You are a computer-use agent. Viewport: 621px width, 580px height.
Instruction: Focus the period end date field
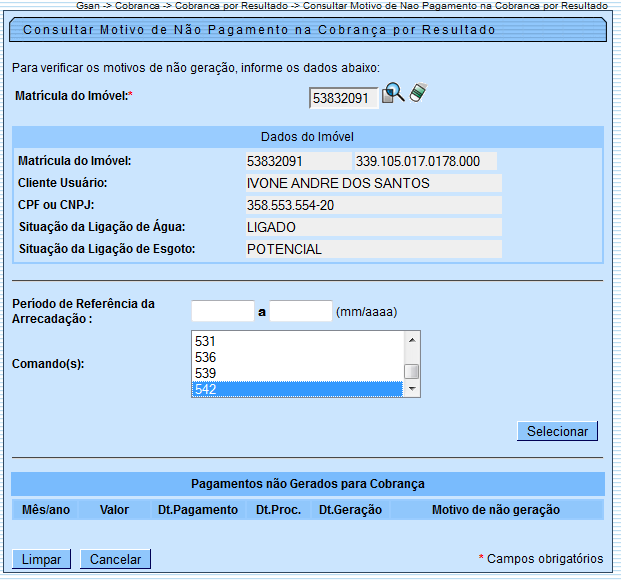(301, 311)
